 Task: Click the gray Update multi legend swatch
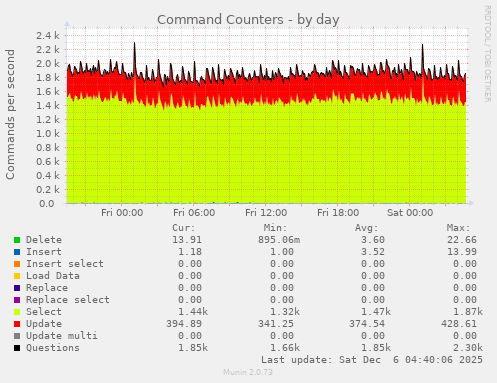tap(17, 336)
